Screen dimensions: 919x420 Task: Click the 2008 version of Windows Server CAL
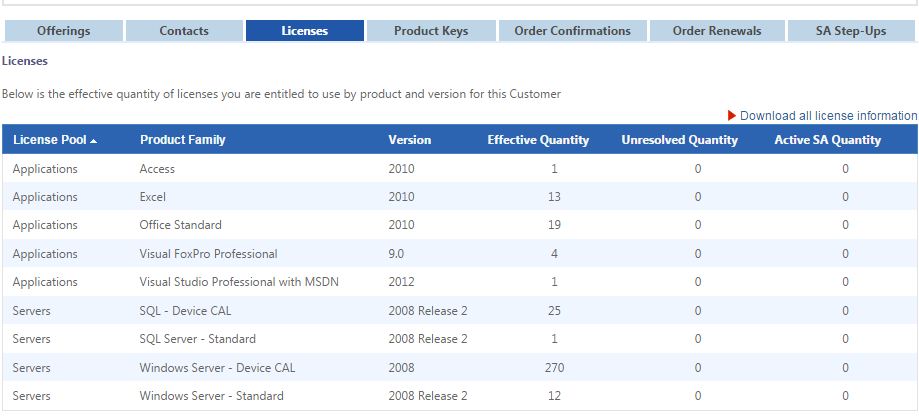[401, 368]
